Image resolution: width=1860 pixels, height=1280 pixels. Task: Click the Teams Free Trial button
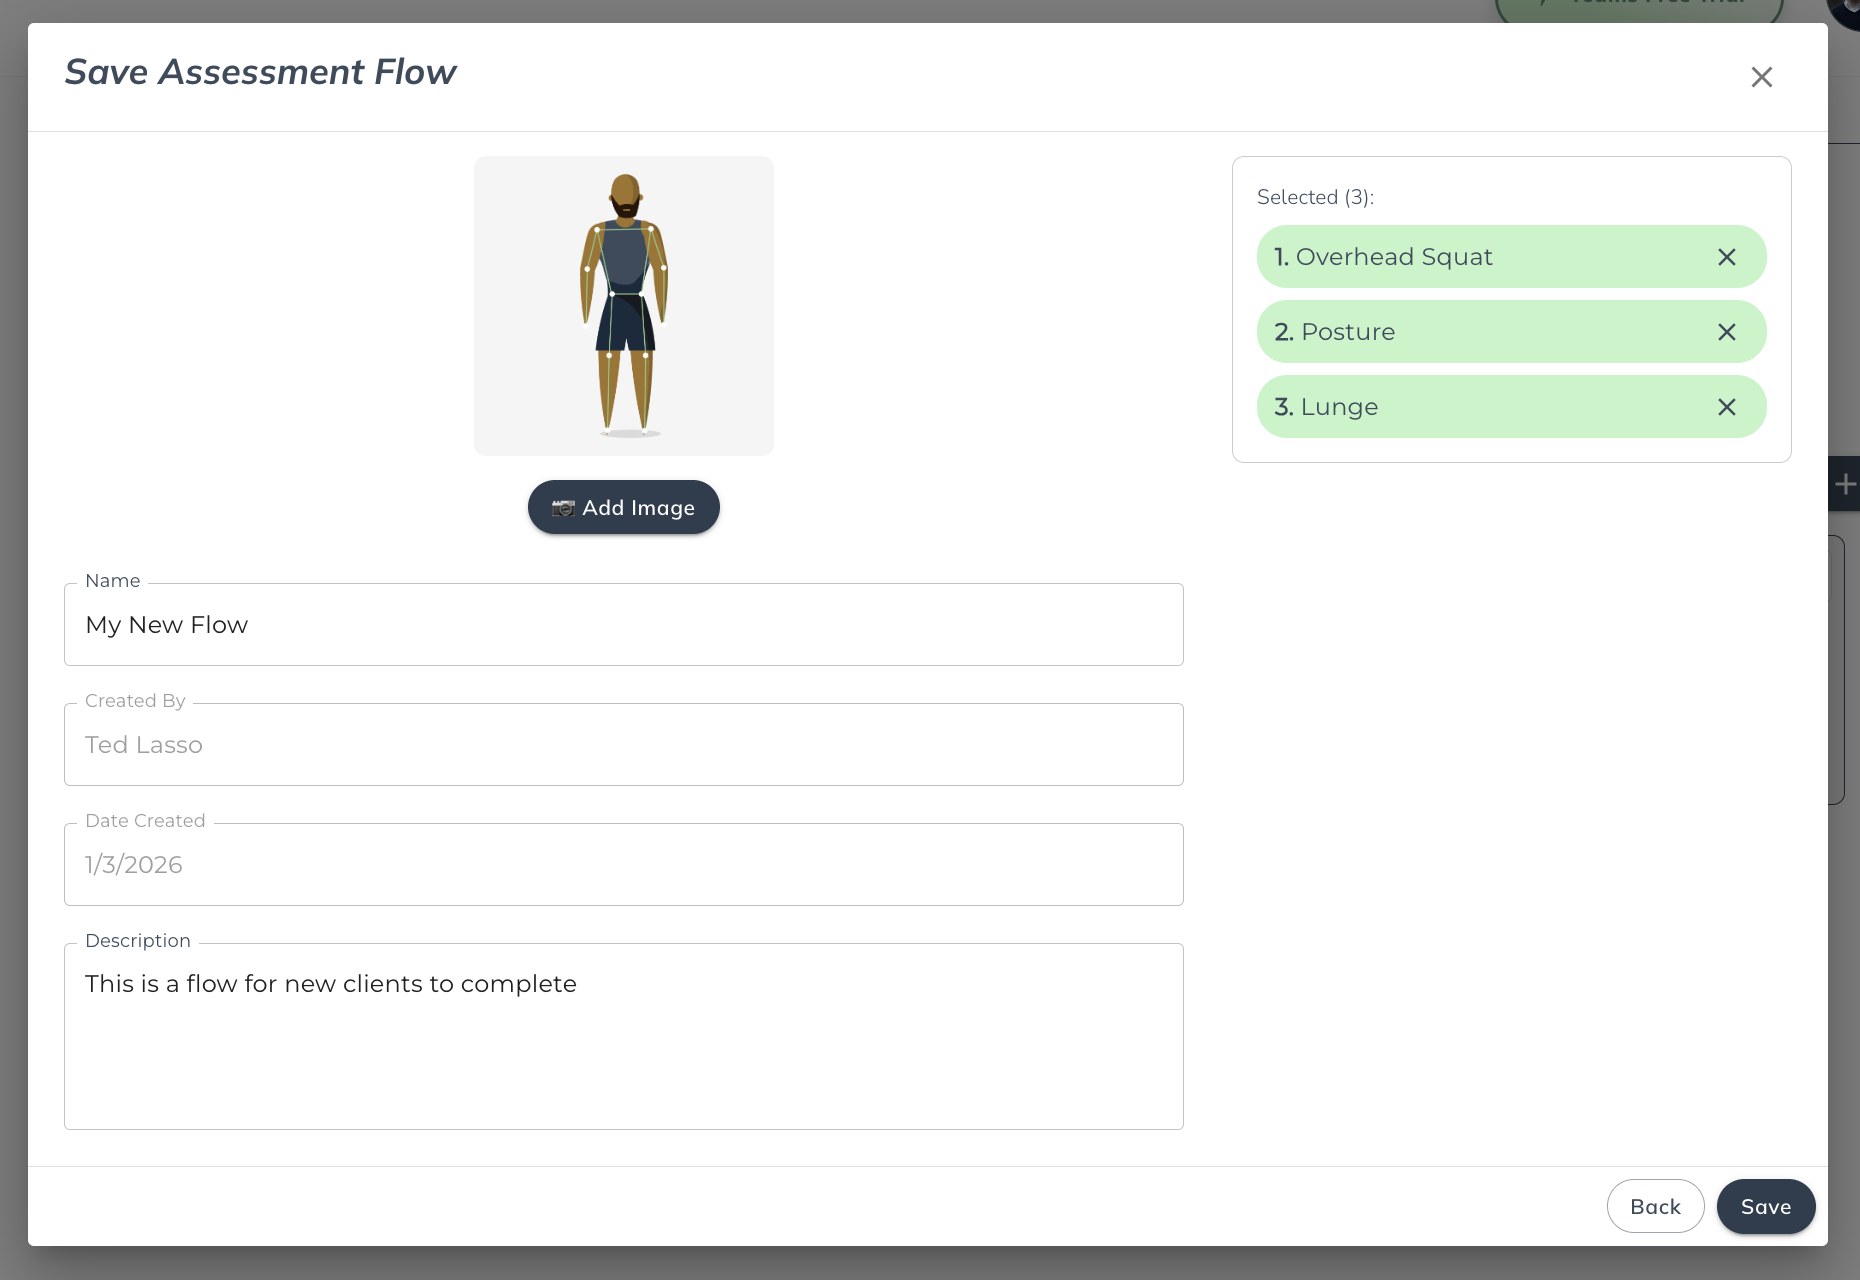(x=1640, y=8)
